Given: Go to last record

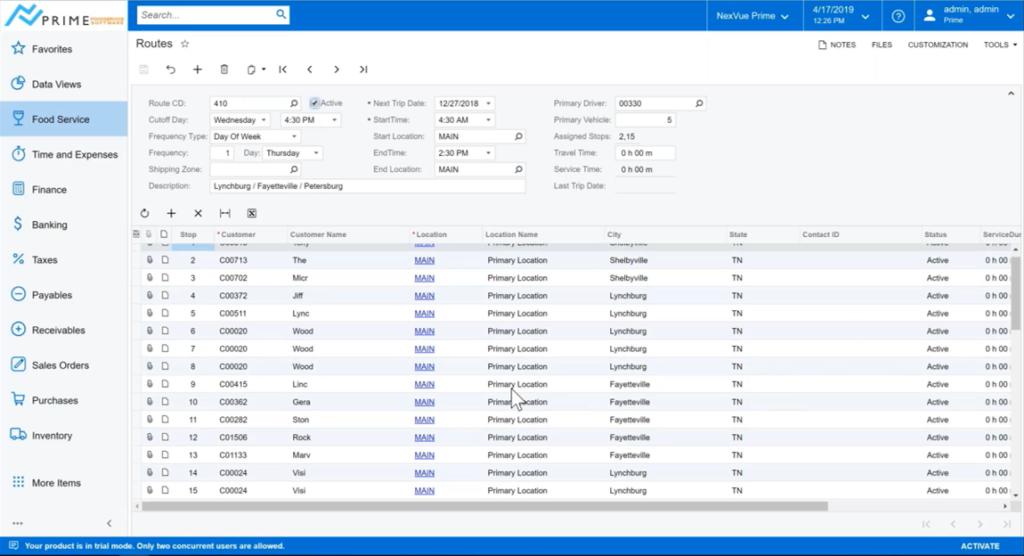Looking at the screenshot, I should click(363, 69).
